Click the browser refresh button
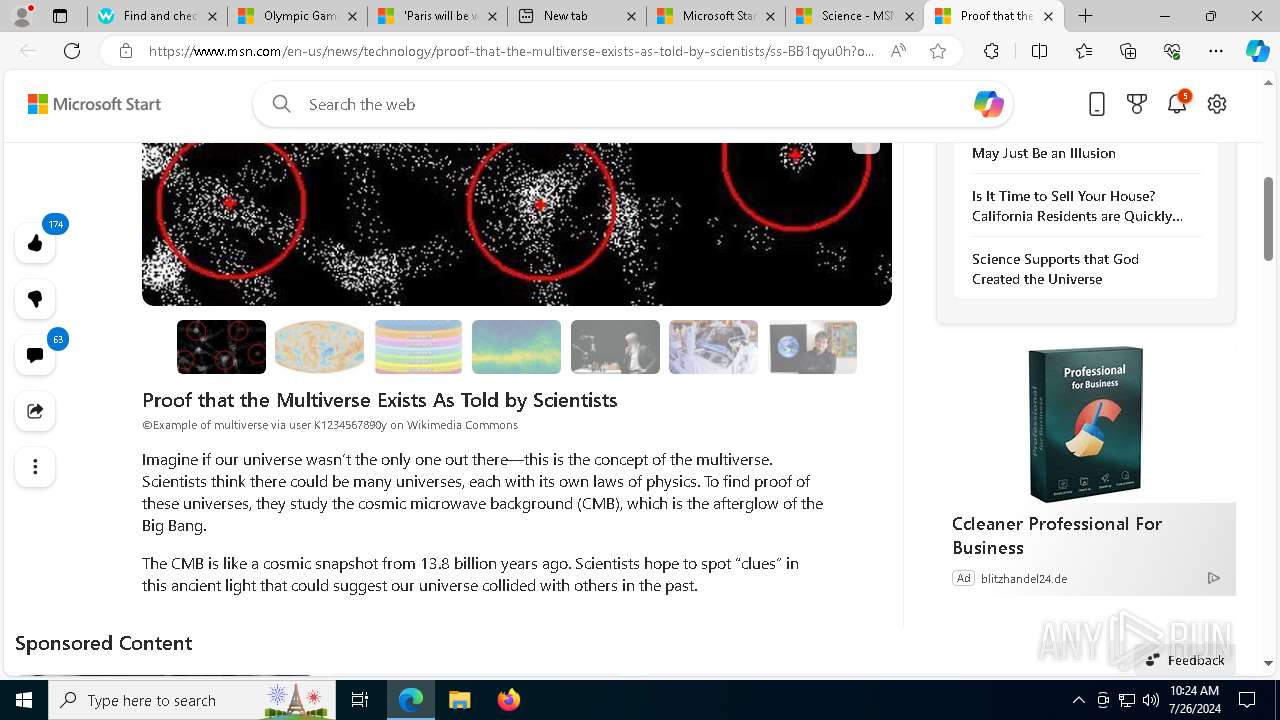 (x=72, y=51)
